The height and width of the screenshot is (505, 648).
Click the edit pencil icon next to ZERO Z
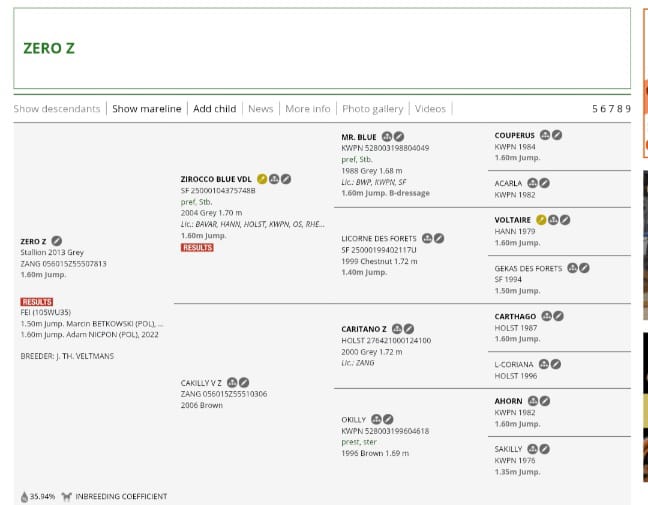tap(57, 241)
